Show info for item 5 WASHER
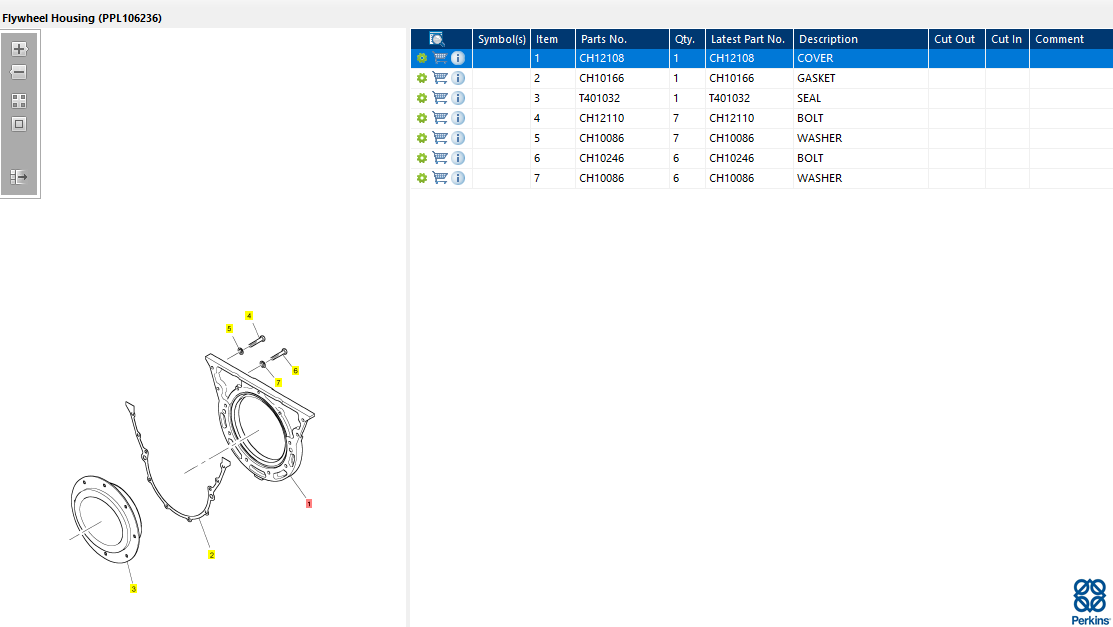The height and width of the screenshot is (627, 1113). (458, 138)
